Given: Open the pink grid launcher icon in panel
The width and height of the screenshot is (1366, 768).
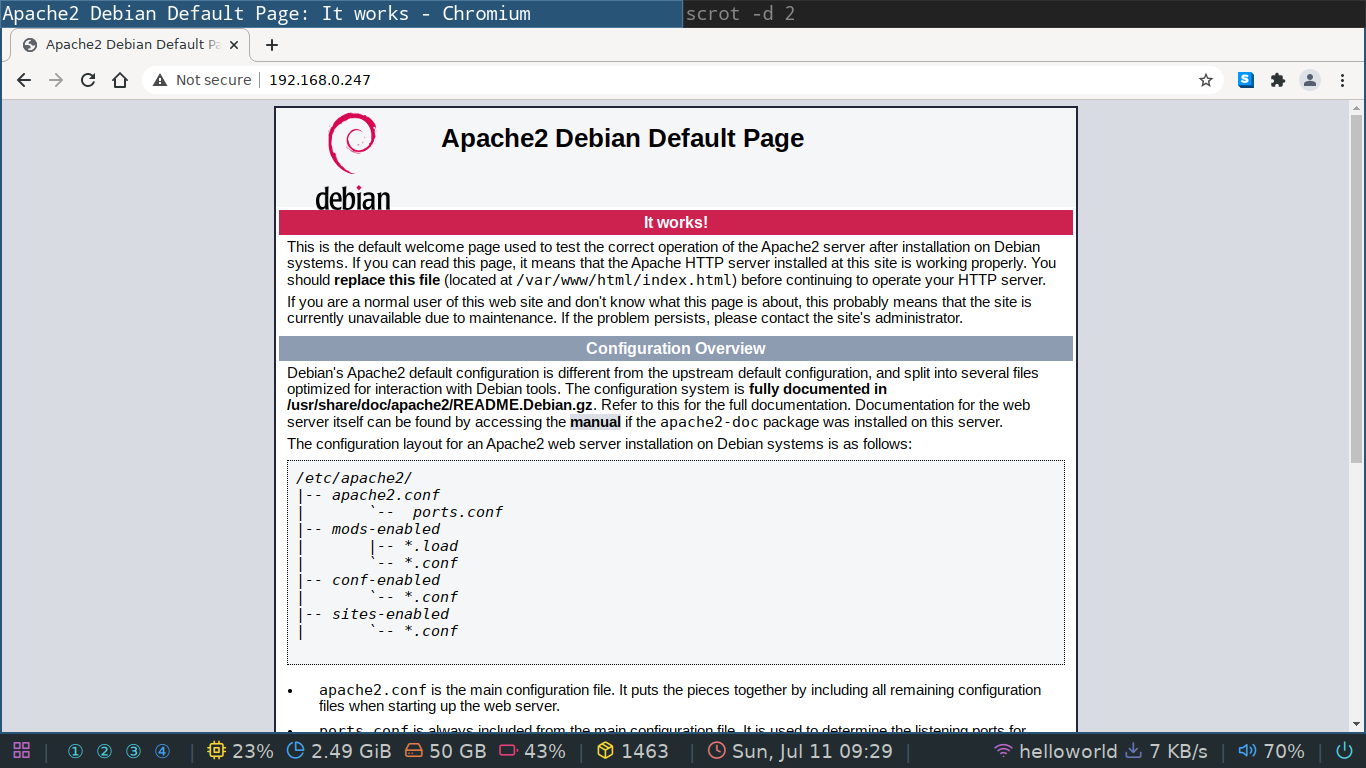Looking at the screenshot, I should coord(21,751).
